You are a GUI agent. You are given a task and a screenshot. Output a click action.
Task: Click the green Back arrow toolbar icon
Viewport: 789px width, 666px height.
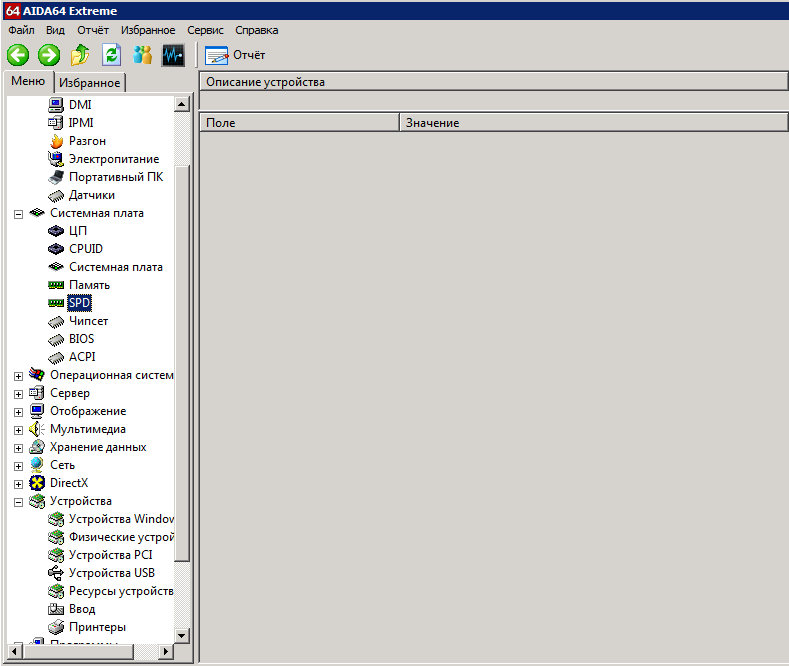pyautogui.click(x=18, y=55)
